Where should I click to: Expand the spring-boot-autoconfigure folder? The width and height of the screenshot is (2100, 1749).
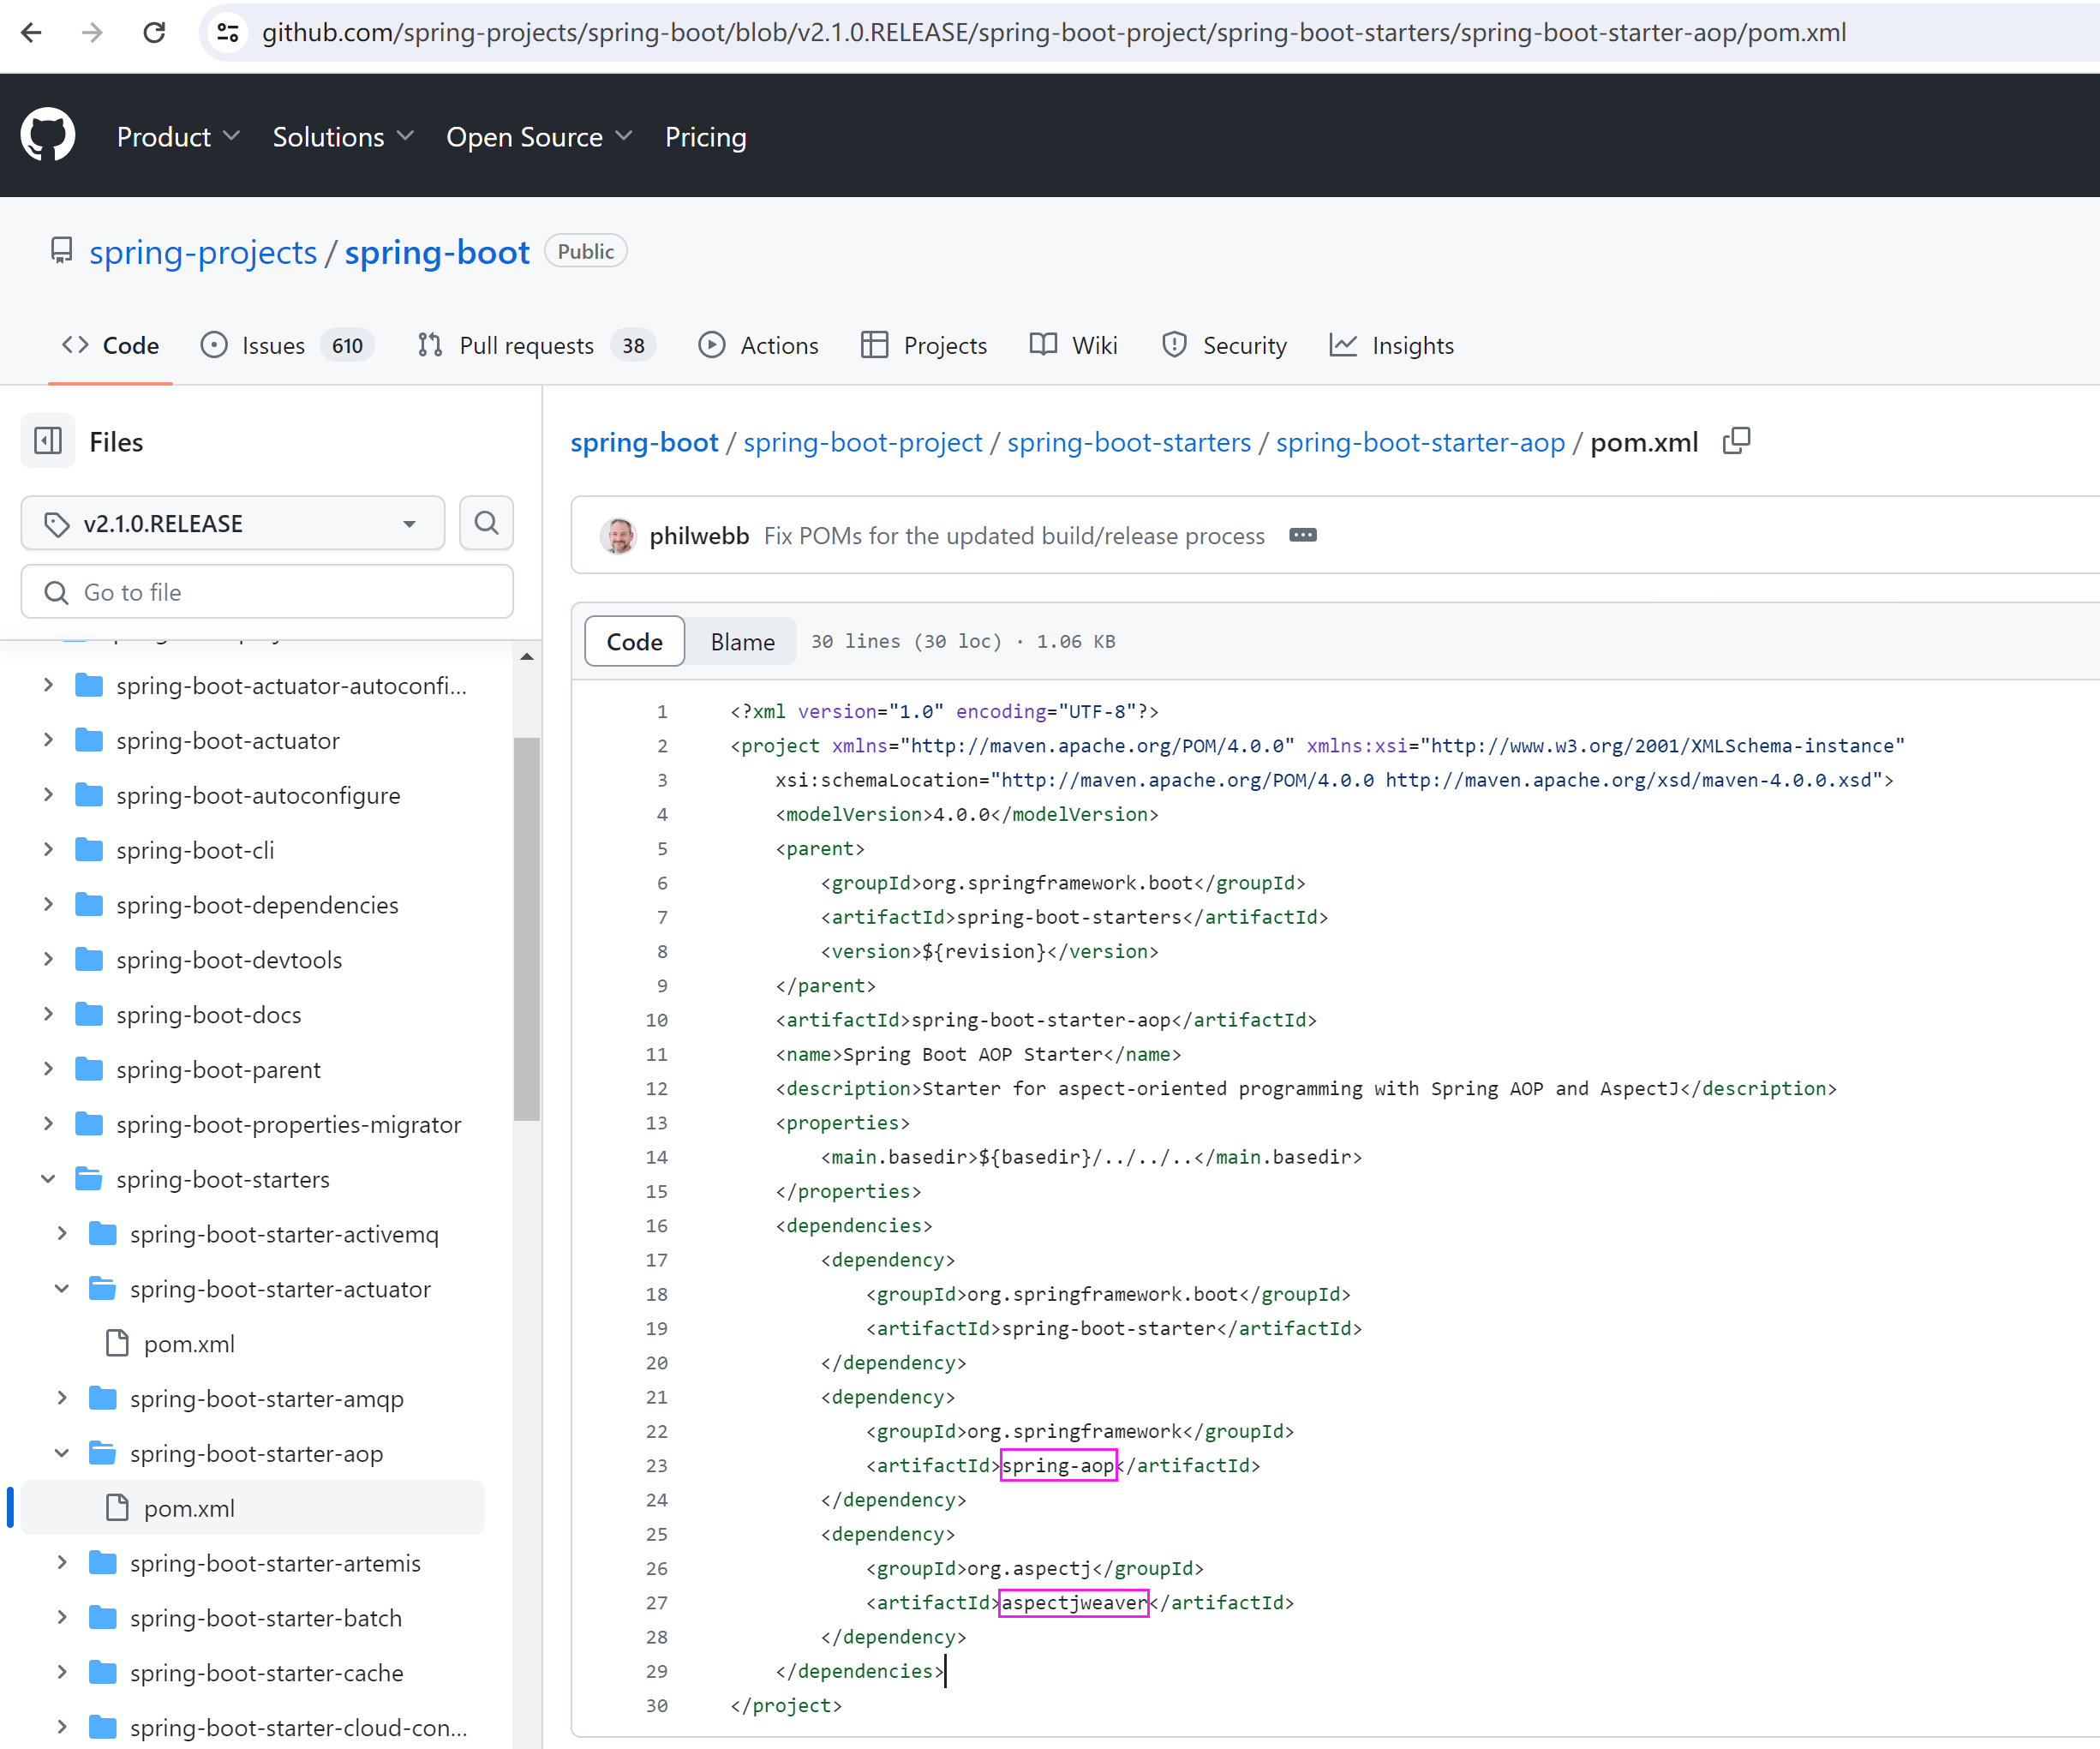point(48,796)
